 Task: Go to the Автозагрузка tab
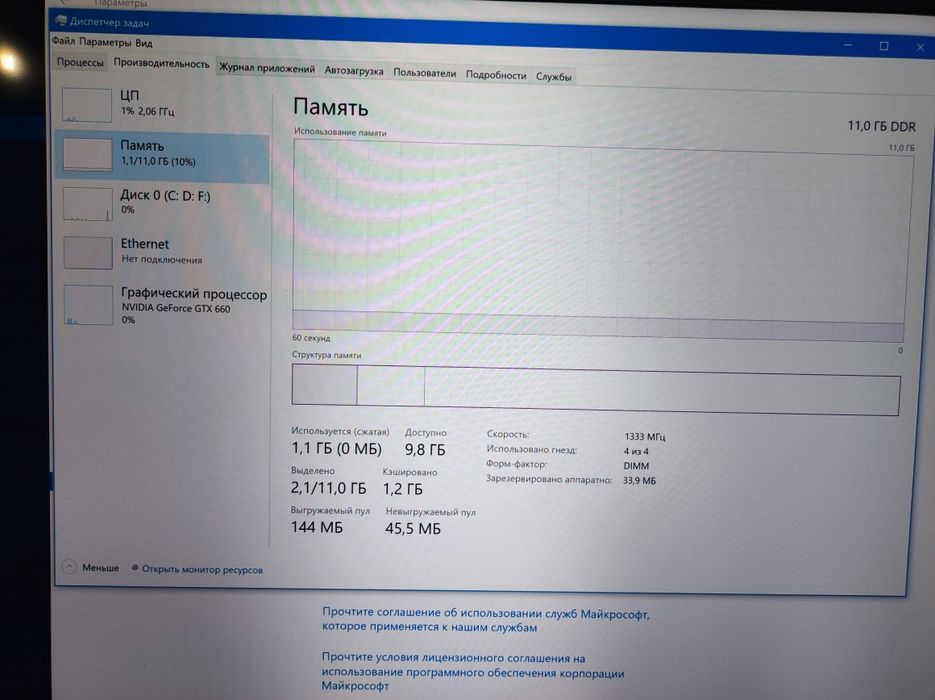click(x=354, y=70)
